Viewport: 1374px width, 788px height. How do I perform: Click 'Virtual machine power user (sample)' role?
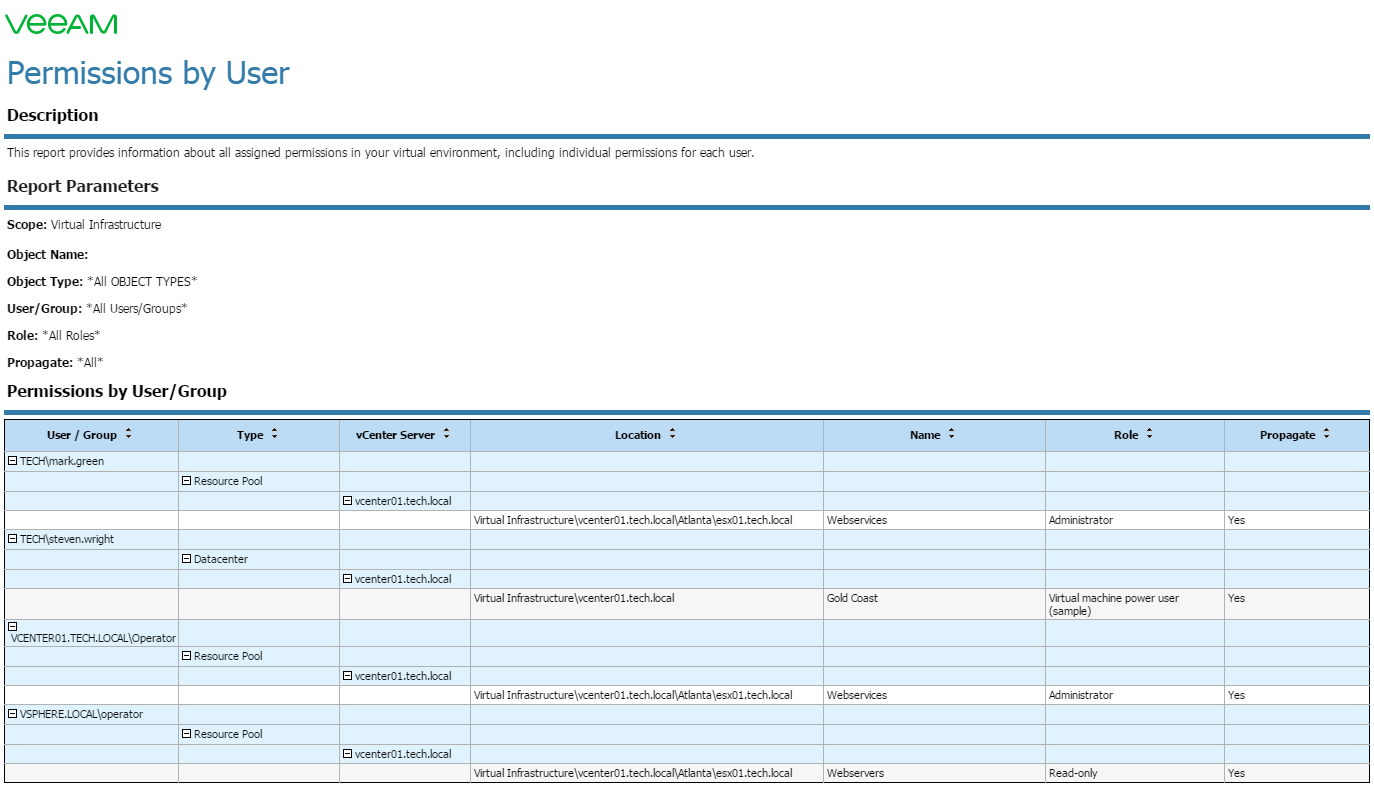[x=1114, y=604]
